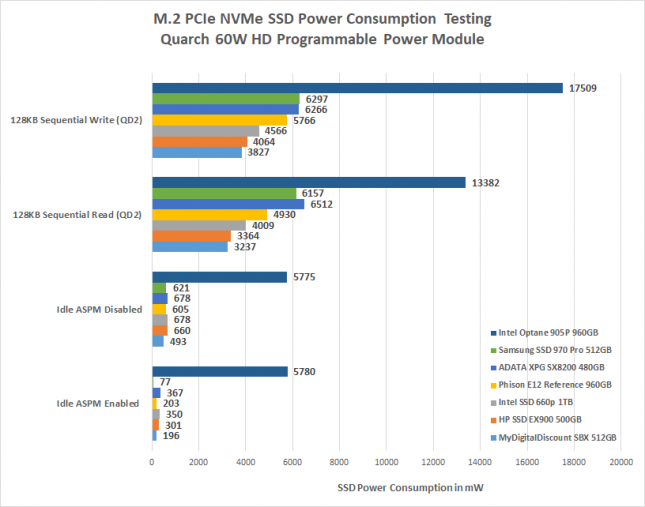The image size is (645, 507).
Task: Click the Idle ASPM Enabled category label
Action: coord(97,404)
